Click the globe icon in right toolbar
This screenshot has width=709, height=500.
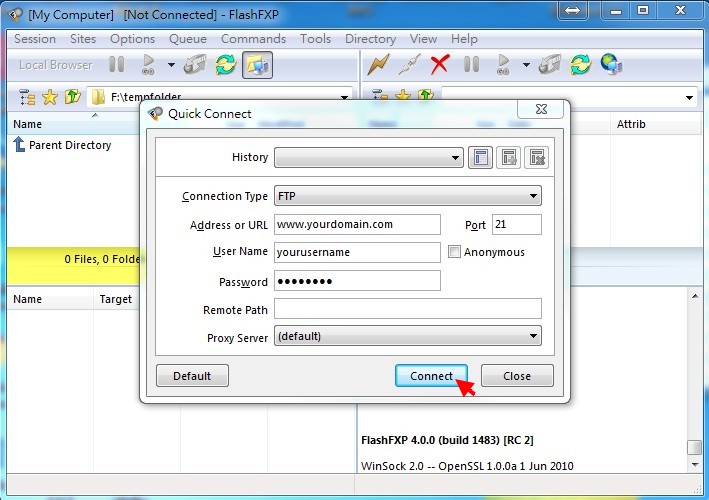[x=611, y=65]
